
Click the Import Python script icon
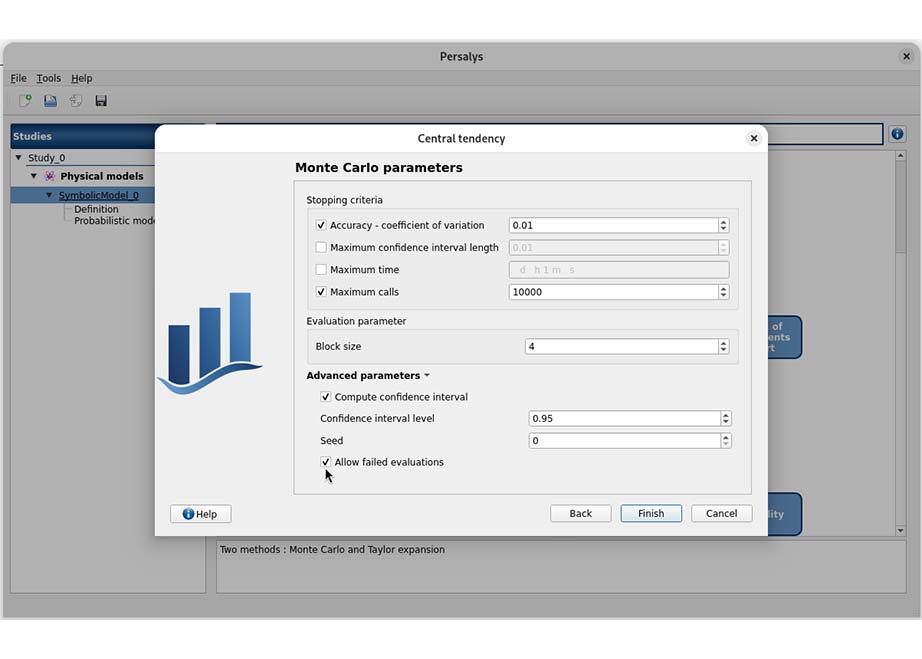click(76, 101)
